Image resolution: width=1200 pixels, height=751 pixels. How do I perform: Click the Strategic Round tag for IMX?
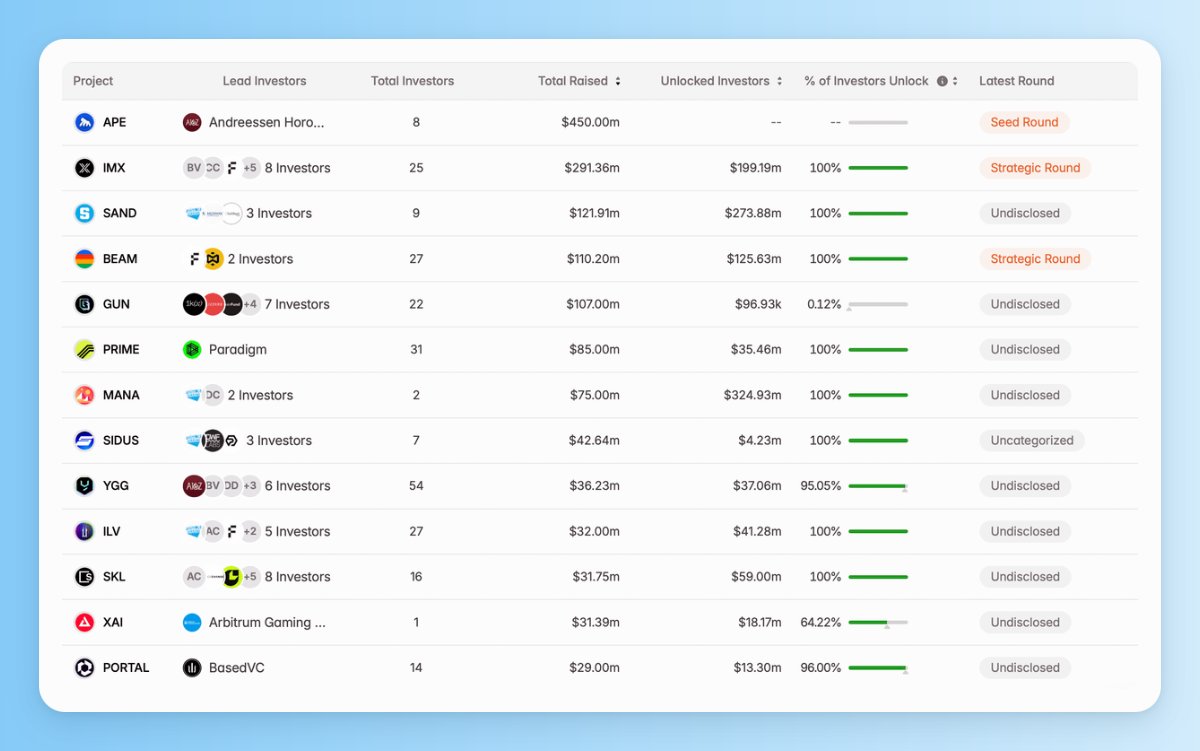pos(1035,168)
